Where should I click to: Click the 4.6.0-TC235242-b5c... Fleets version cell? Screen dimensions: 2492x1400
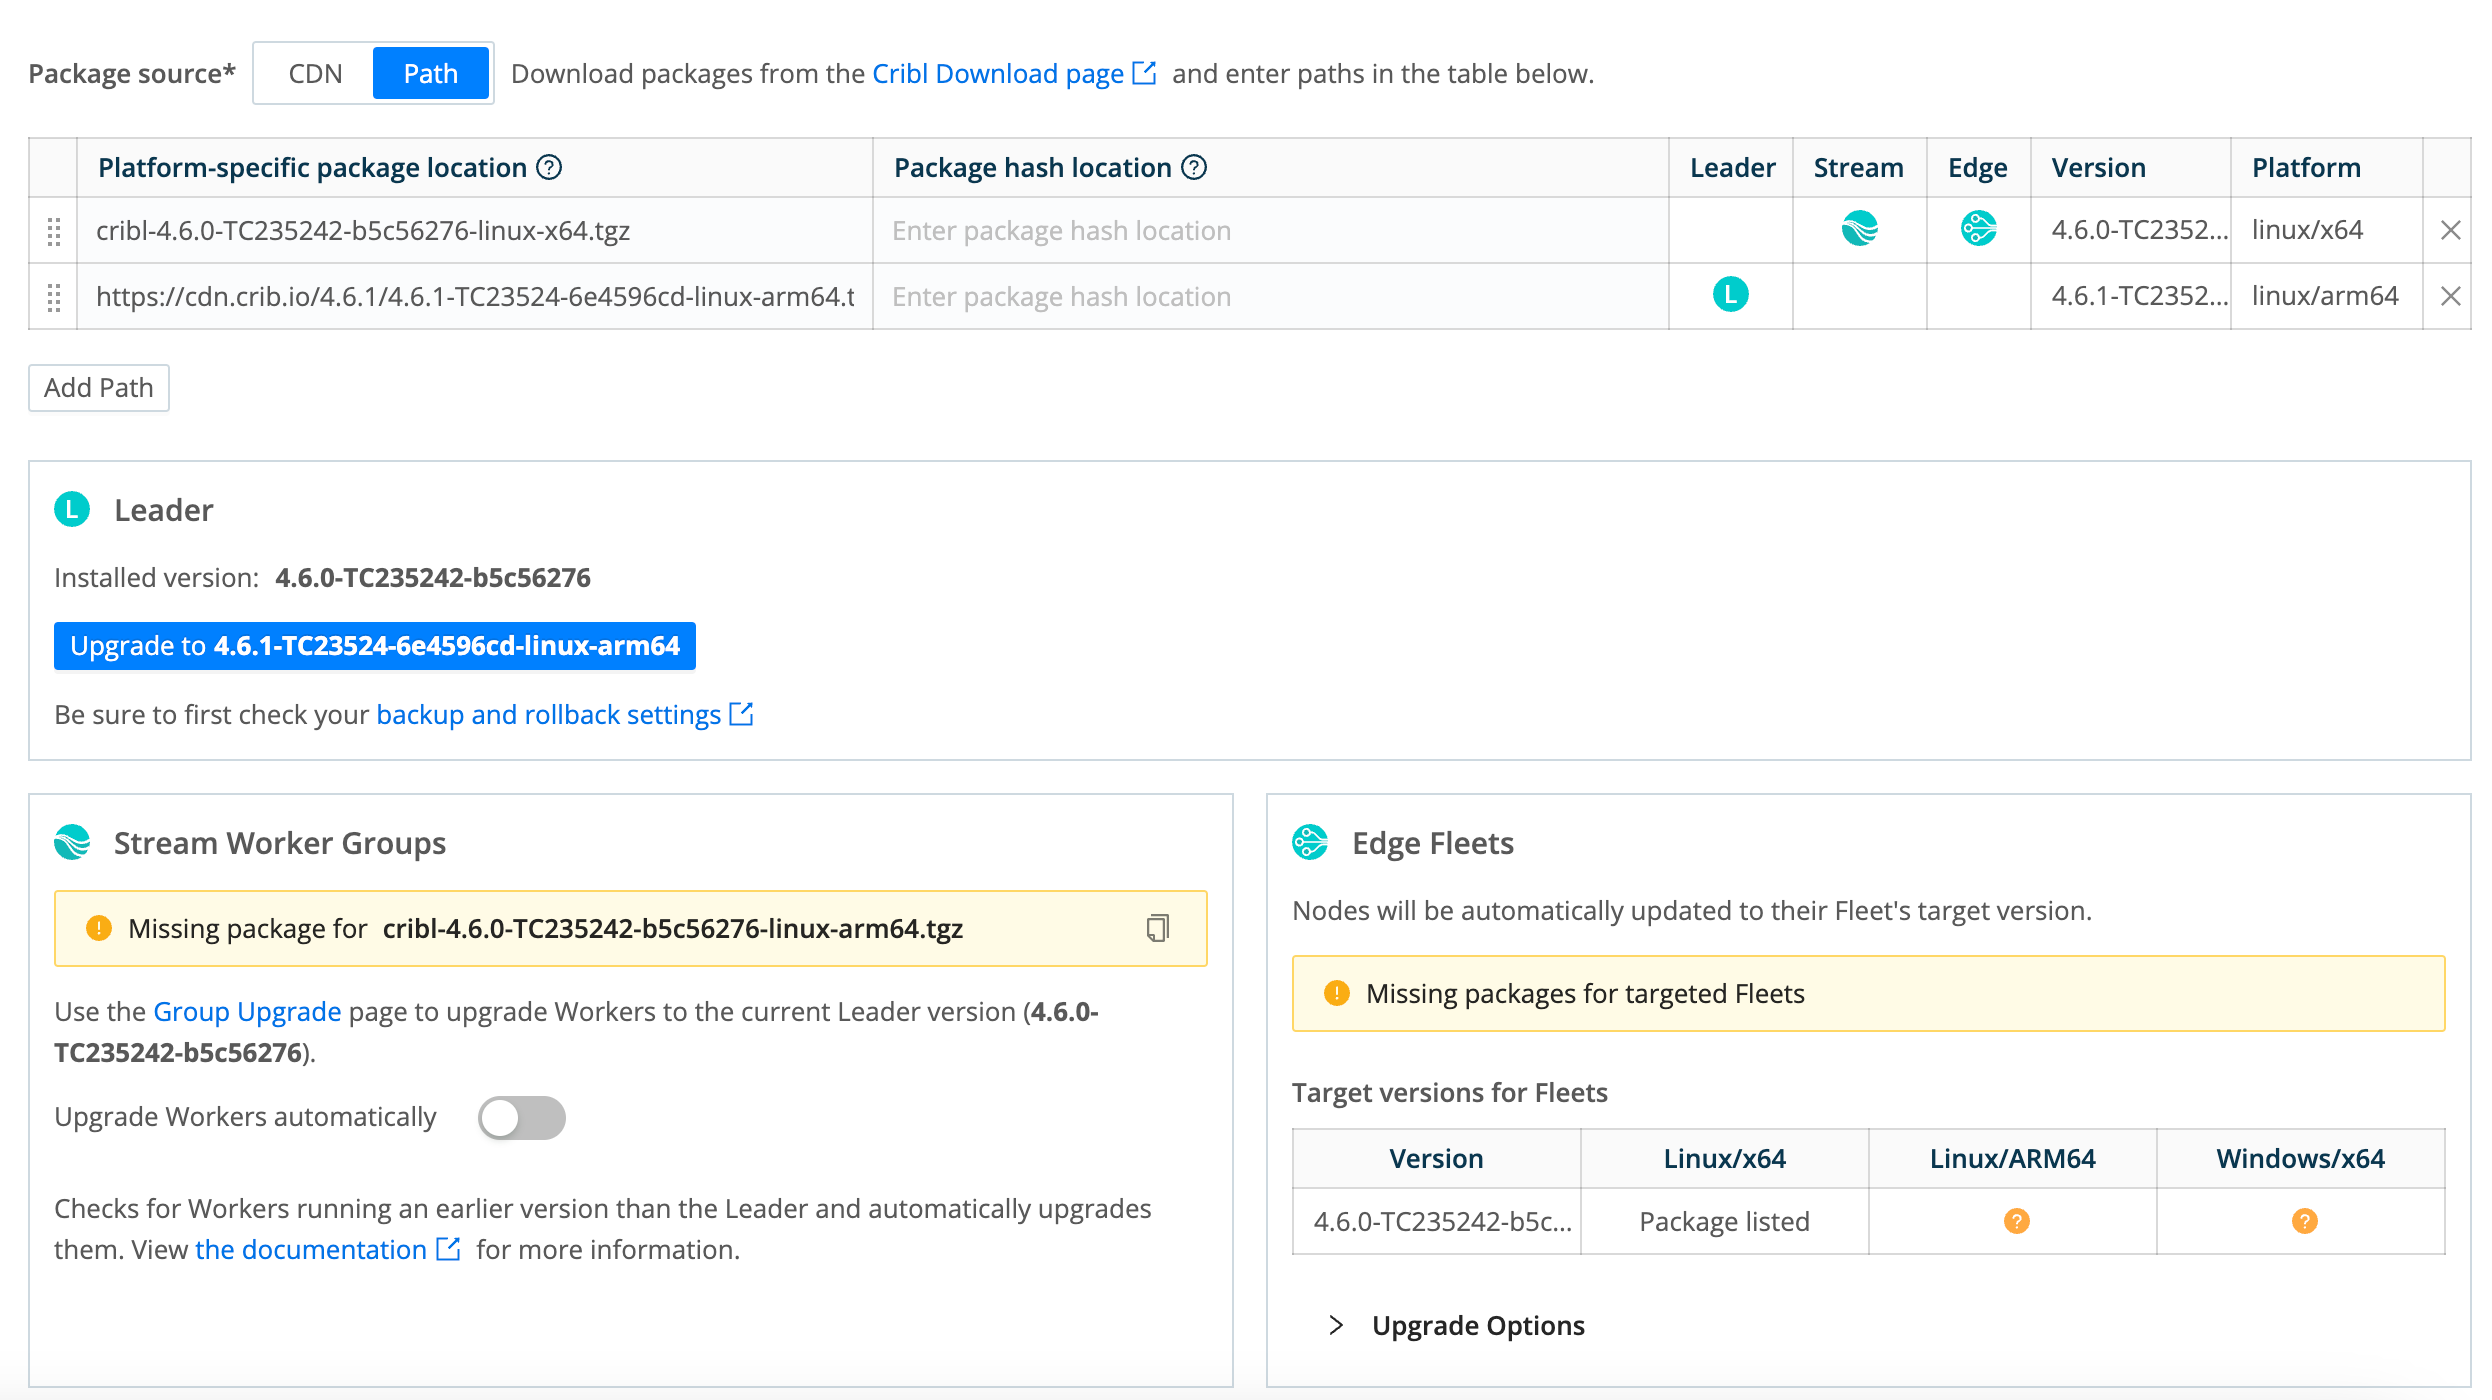(x=1437, y=1222)
